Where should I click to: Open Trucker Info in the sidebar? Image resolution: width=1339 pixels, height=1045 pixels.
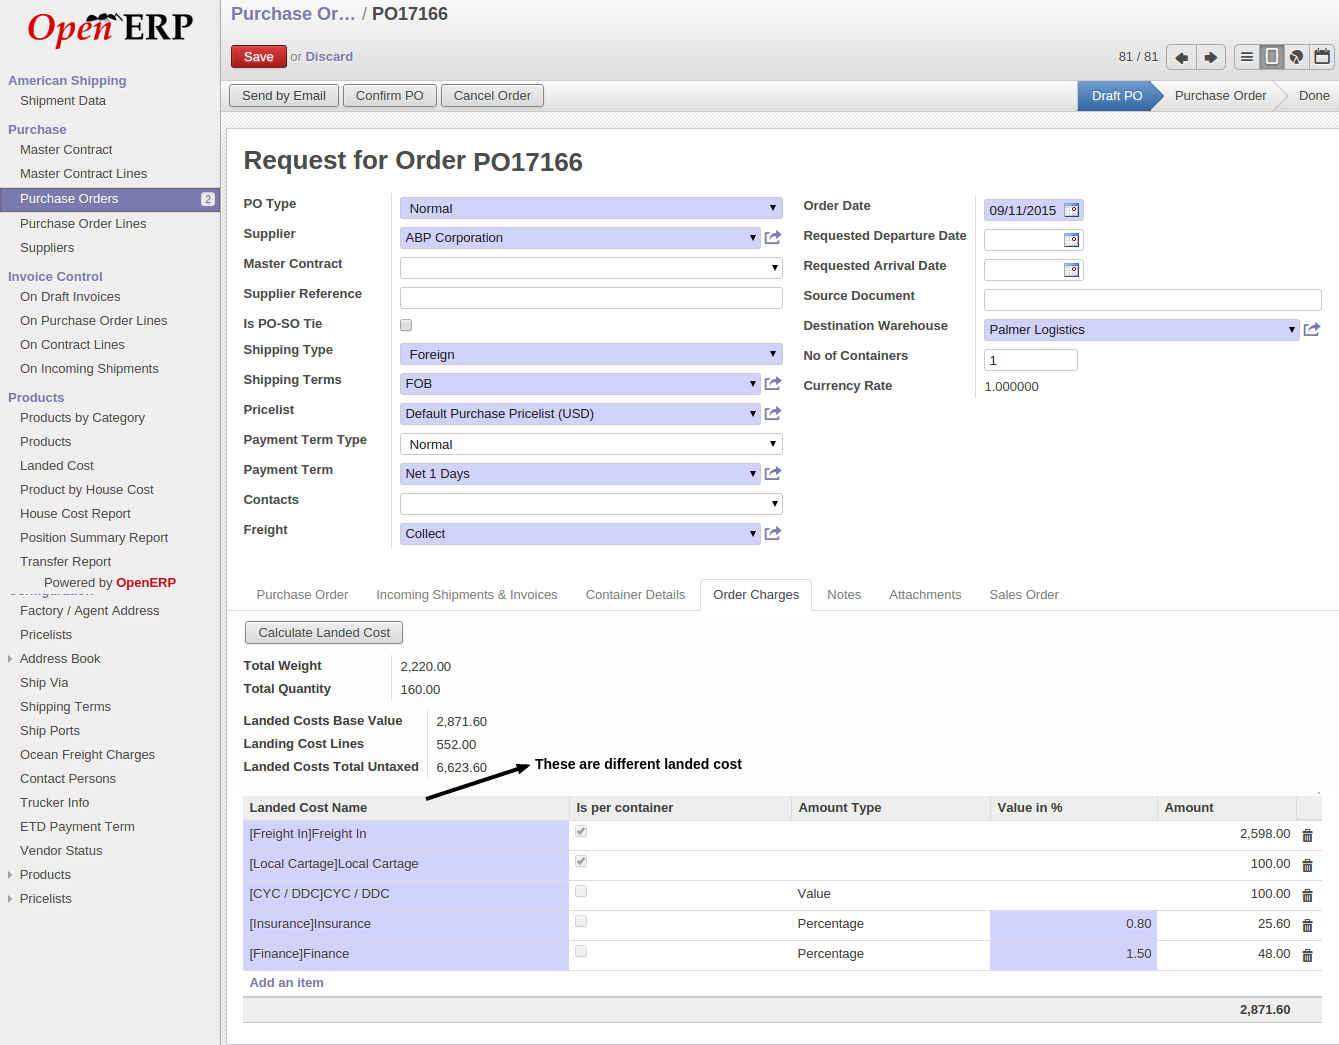(55, 803)
